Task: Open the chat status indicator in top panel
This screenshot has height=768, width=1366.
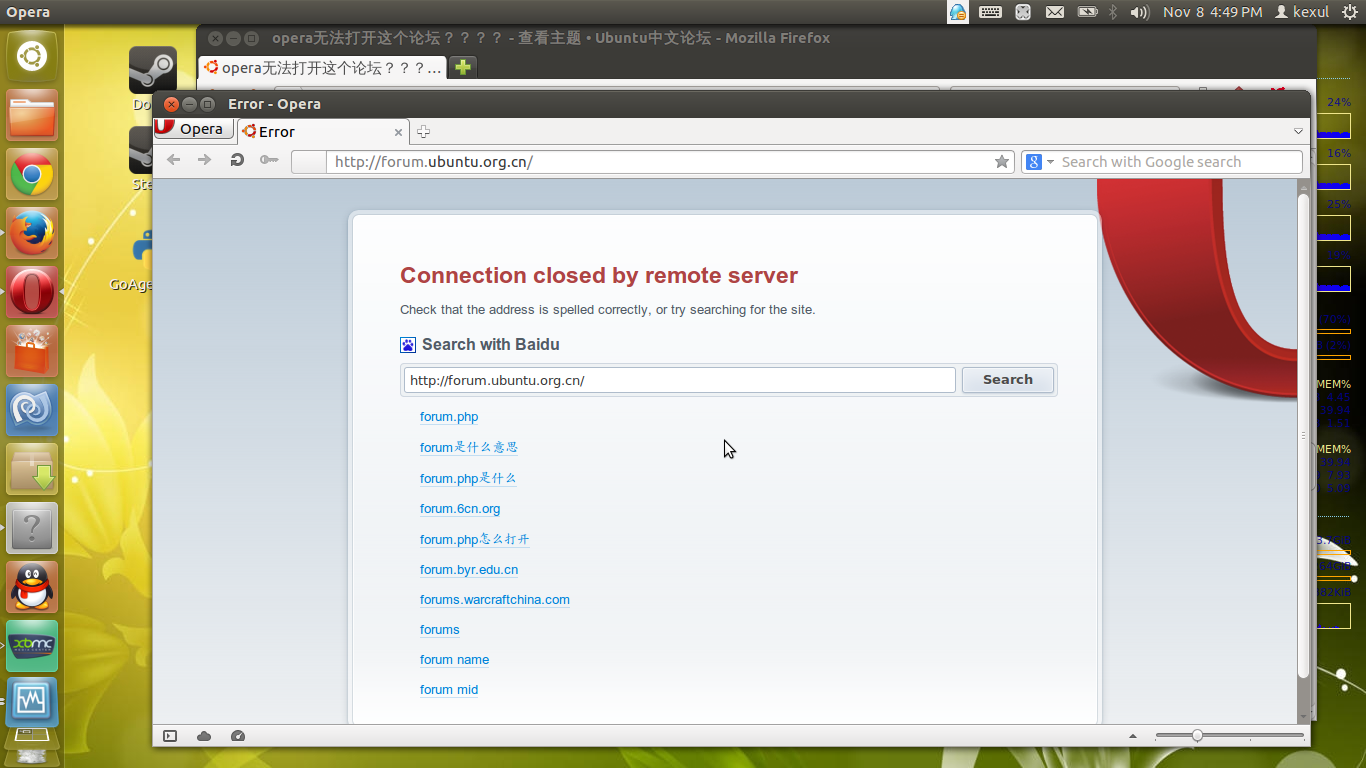Action: [x=958, y=12]
